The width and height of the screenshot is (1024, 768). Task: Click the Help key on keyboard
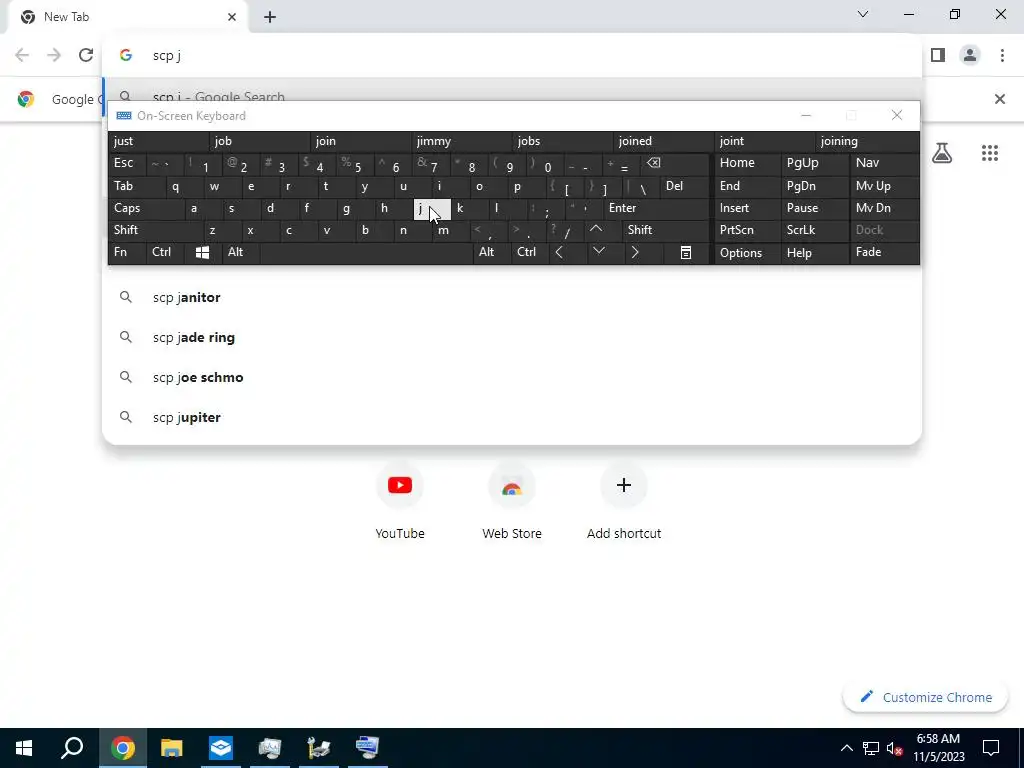coord(814,253)
